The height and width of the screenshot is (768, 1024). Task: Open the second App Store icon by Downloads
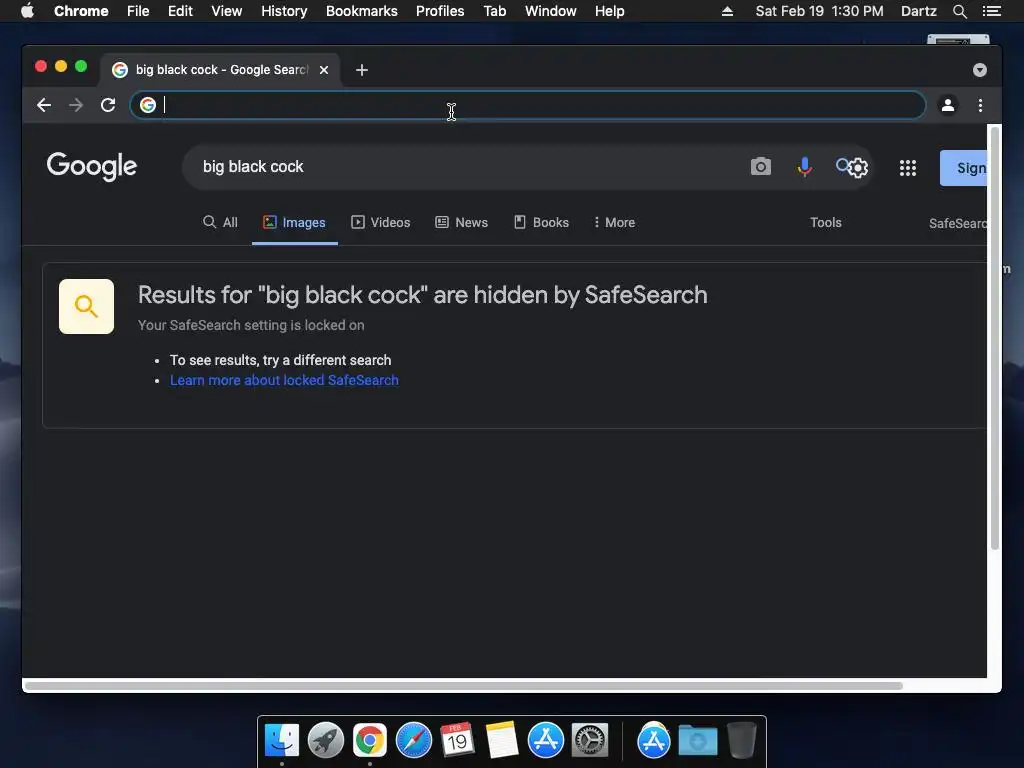click(654, 741)
